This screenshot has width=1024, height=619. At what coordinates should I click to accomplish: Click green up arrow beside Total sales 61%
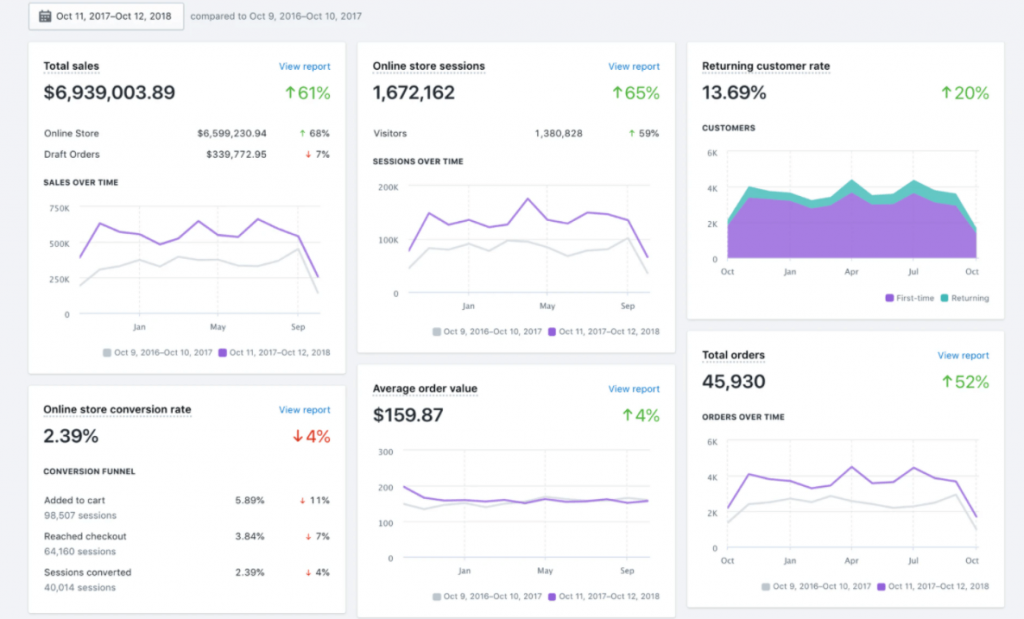(x=290, y=94)
